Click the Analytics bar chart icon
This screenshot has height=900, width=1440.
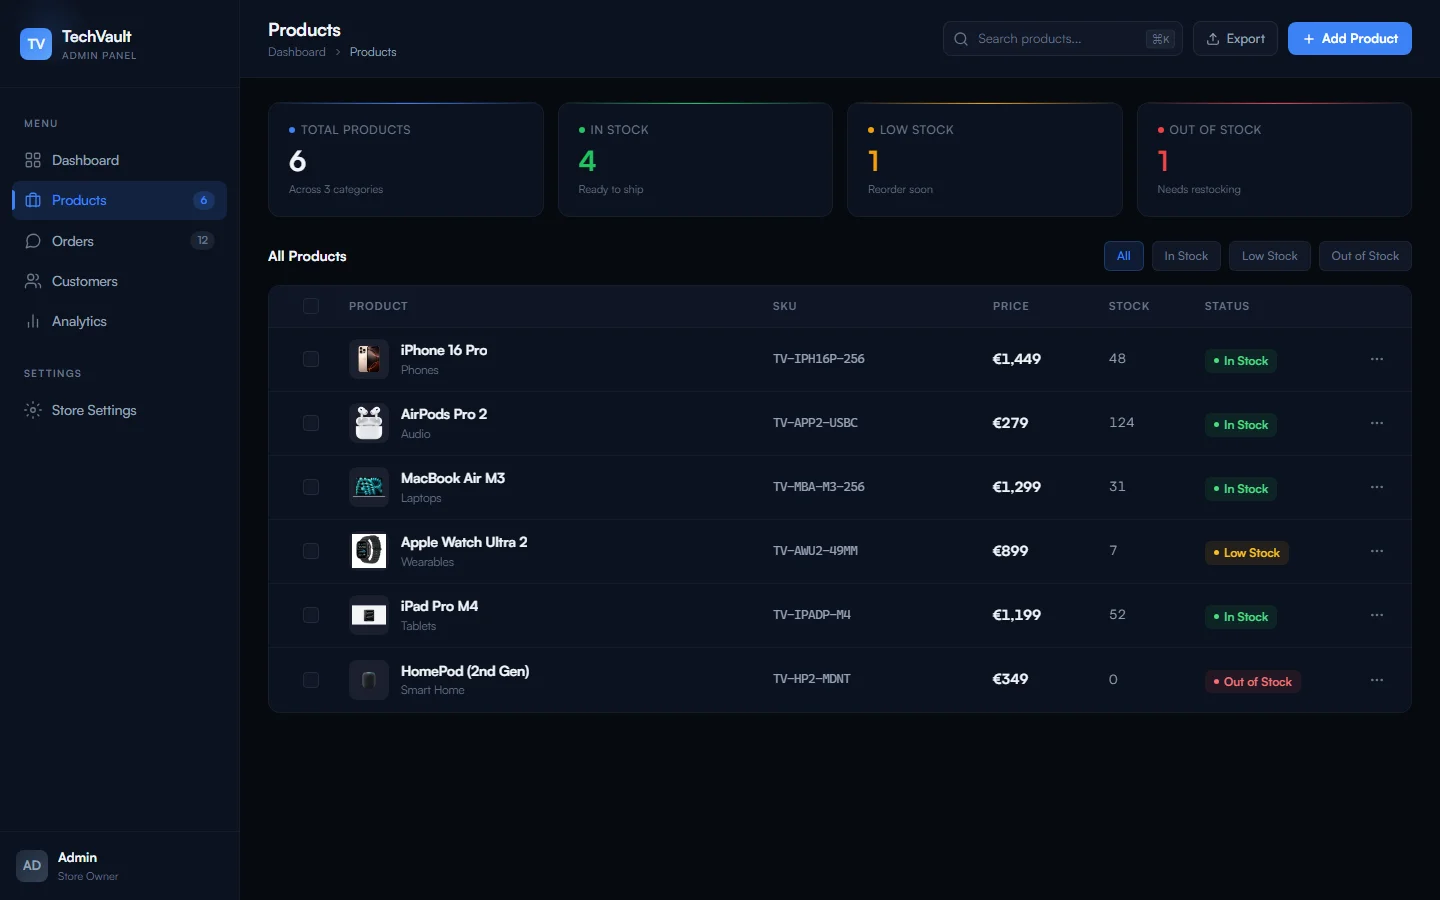(x=33, y=321)
